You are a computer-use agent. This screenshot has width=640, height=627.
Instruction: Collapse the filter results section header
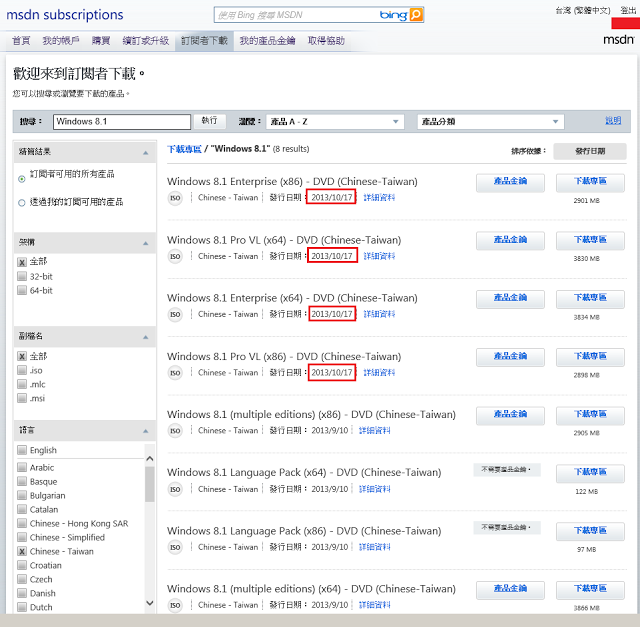(x=85, y=152)
